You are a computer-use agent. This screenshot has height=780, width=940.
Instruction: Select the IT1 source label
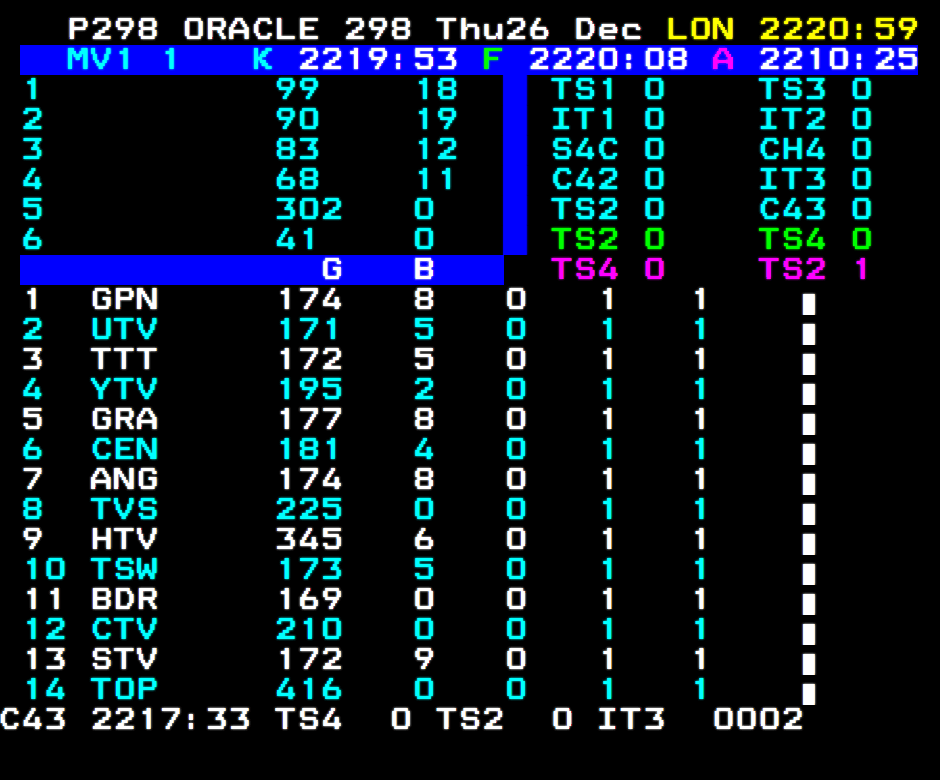(583, 119)
